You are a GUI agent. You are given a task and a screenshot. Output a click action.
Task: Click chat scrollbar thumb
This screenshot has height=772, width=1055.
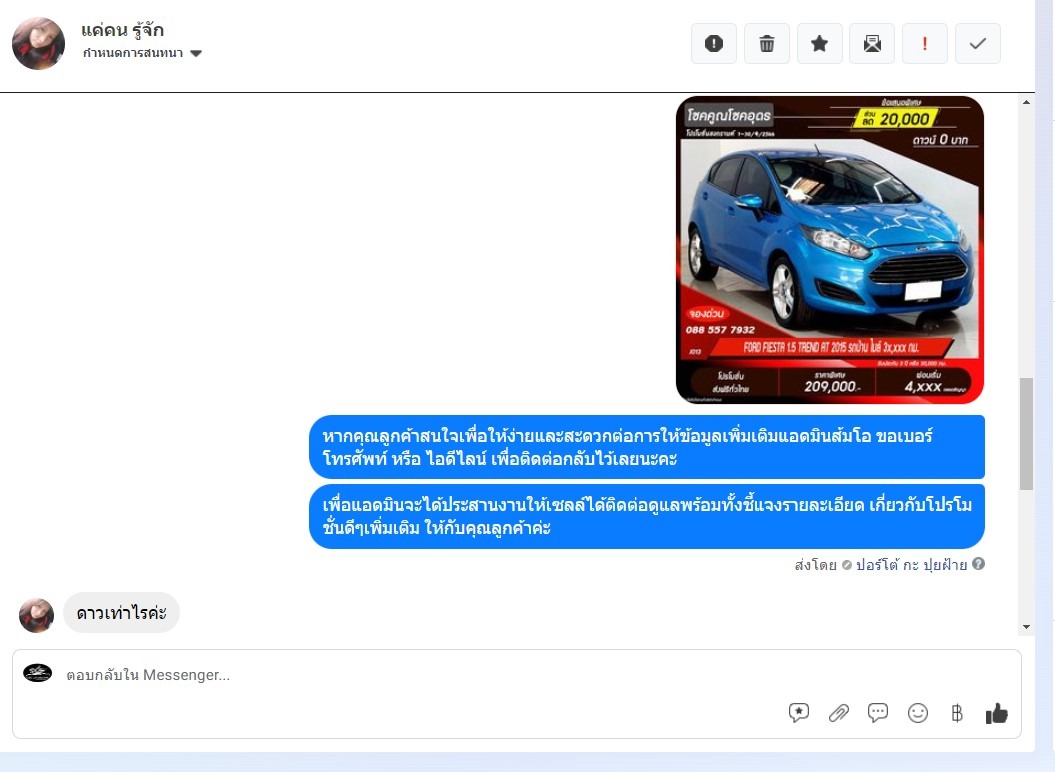1026,434
